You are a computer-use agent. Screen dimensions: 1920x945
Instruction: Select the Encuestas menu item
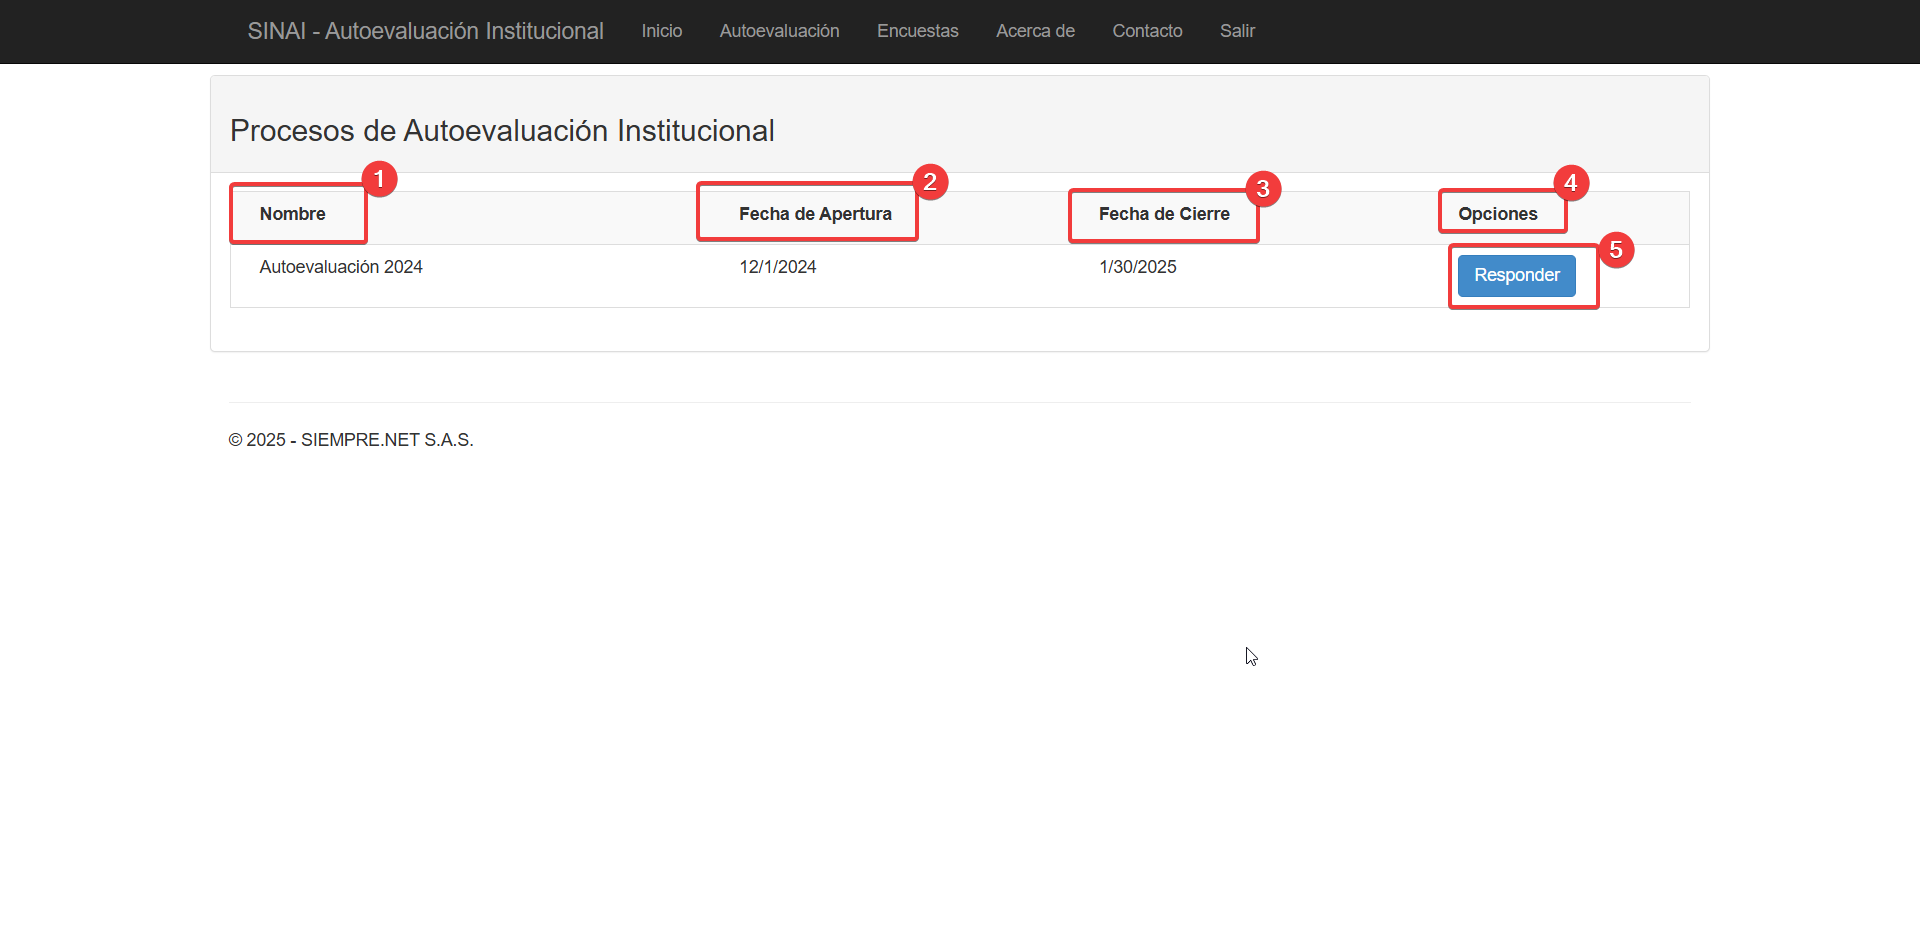pos(918,31)
